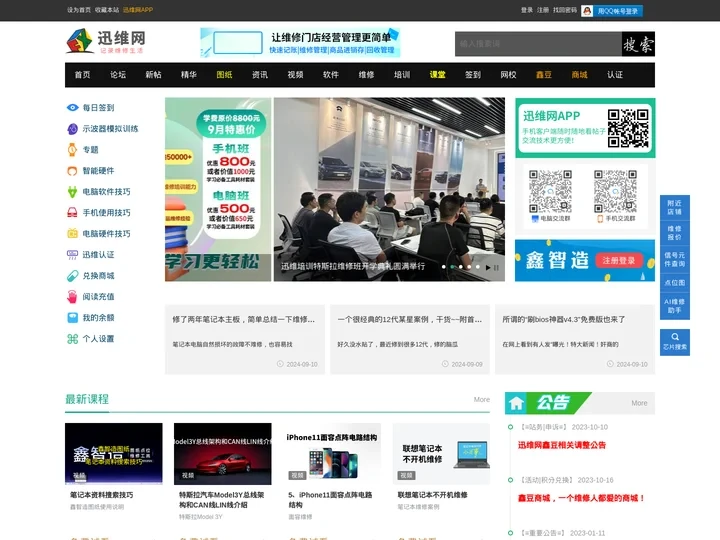Switch to the 鑫豆 nav item

pos(544,75)
